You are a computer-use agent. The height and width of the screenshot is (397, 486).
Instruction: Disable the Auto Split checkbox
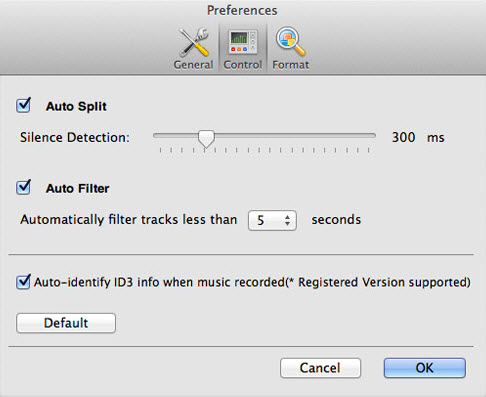pyautogui.click(x=24, y=105)
